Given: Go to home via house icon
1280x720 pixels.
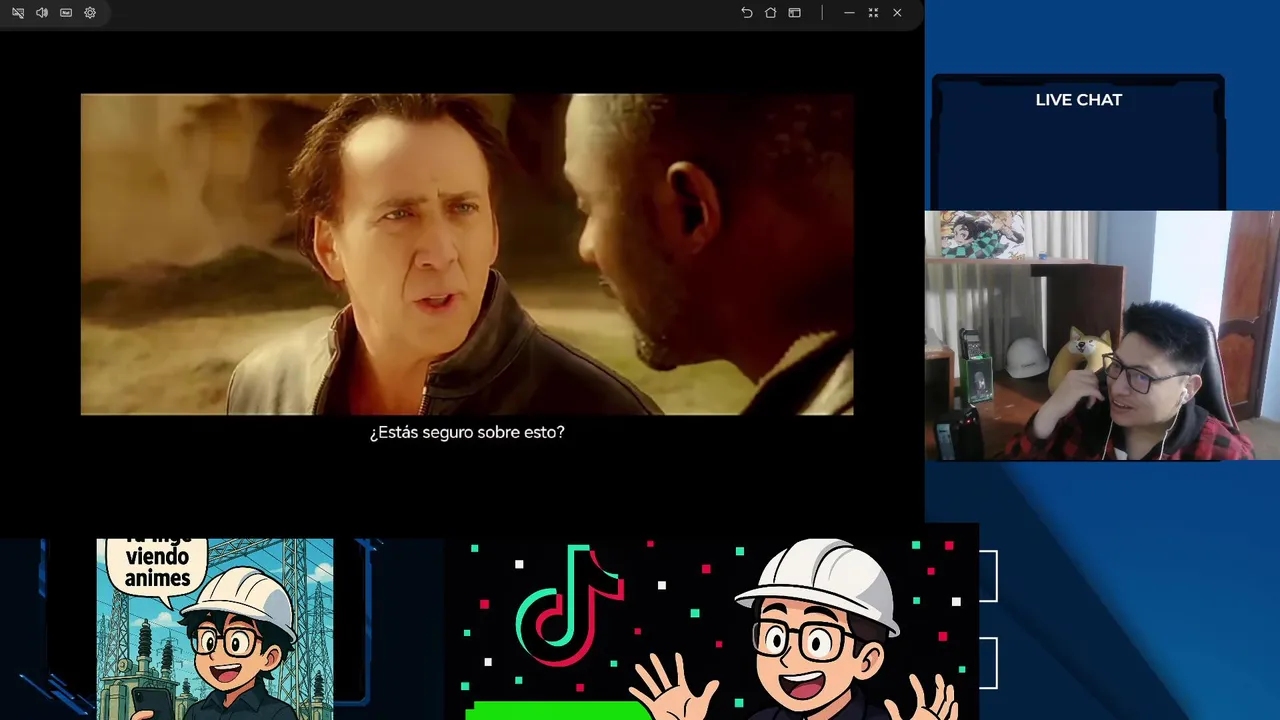Looking at the screenshot, I should tap(771, 13).
